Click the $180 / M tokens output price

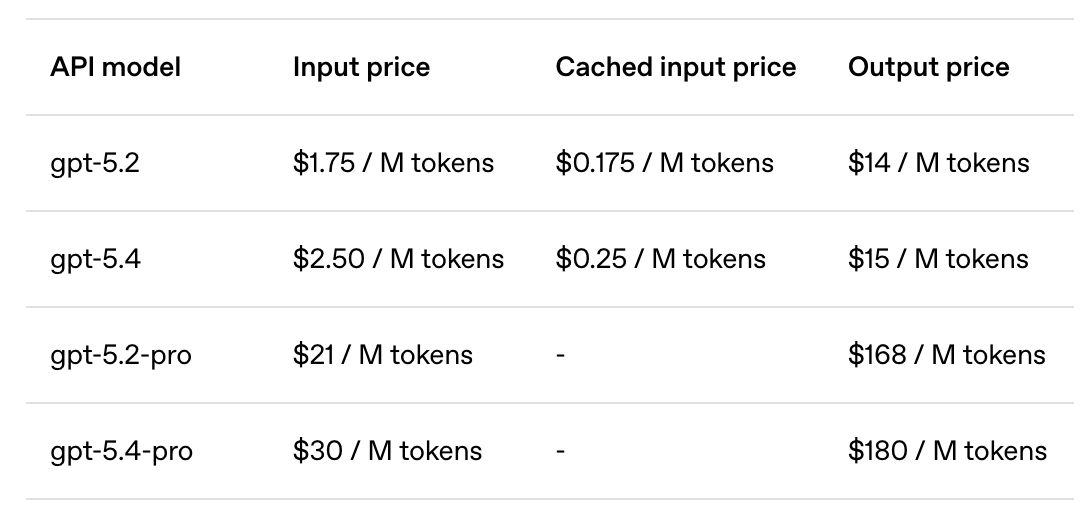(947, 451)
